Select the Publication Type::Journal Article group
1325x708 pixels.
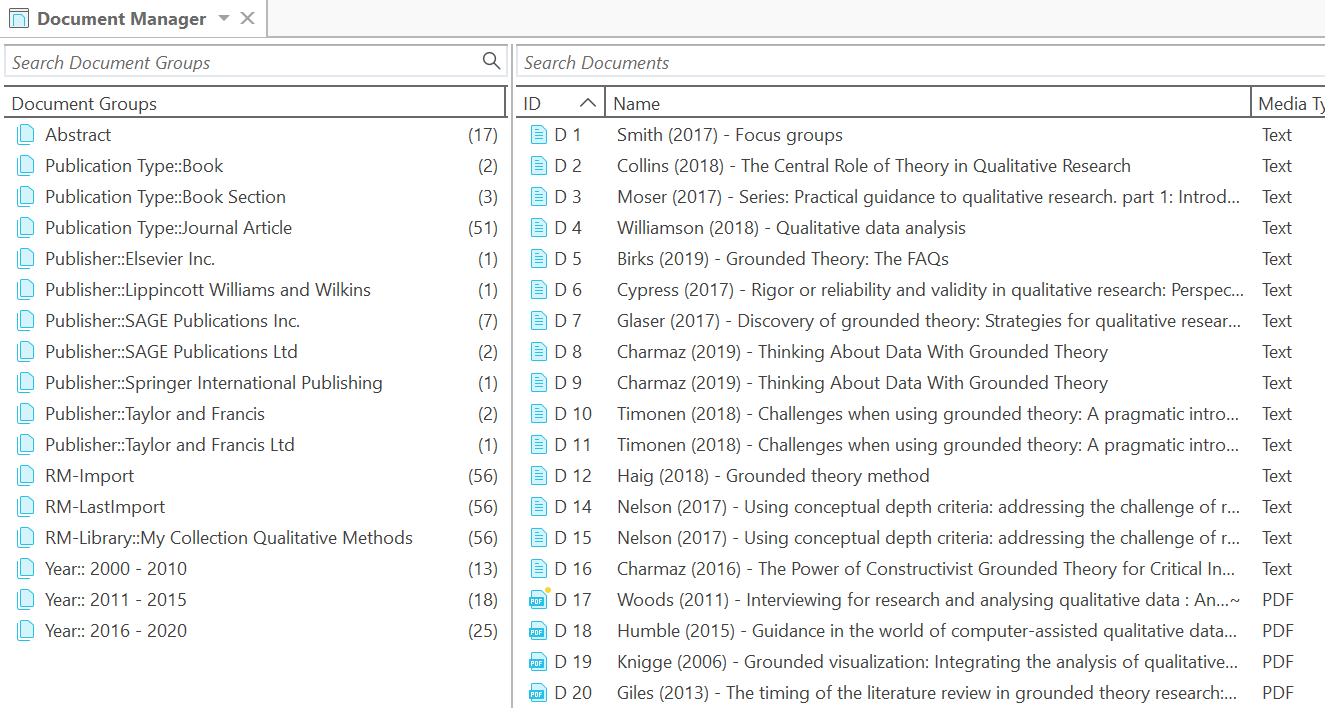168,228
